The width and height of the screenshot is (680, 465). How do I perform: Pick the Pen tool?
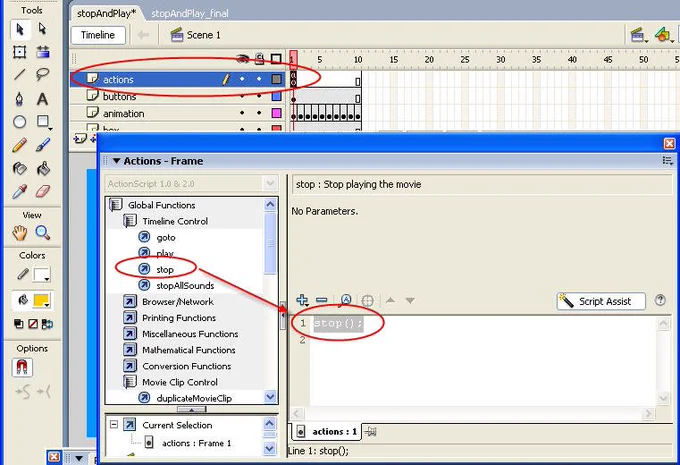click(20, 98)
